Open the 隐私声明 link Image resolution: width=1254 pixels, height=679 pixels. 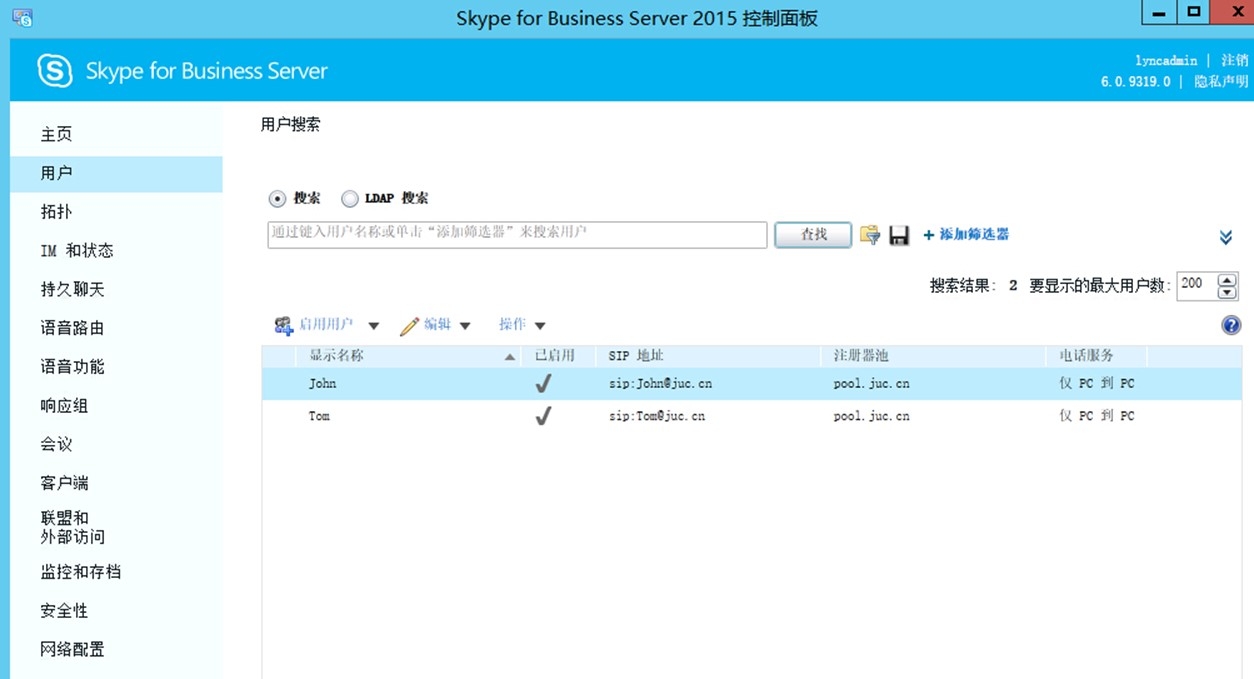[1221, 82]
